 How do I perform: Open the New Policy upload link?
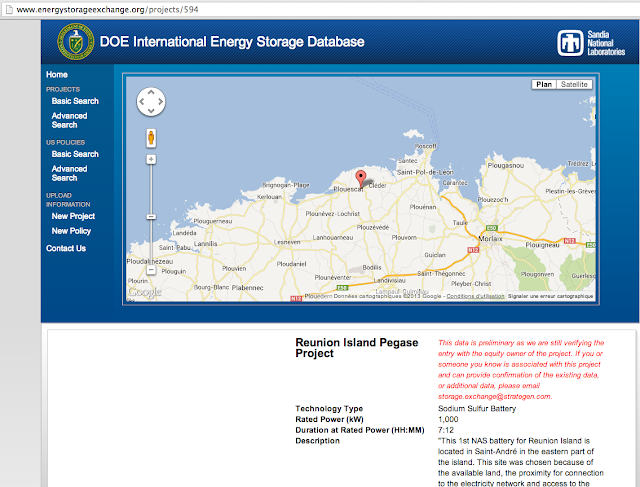click(71, 231)
